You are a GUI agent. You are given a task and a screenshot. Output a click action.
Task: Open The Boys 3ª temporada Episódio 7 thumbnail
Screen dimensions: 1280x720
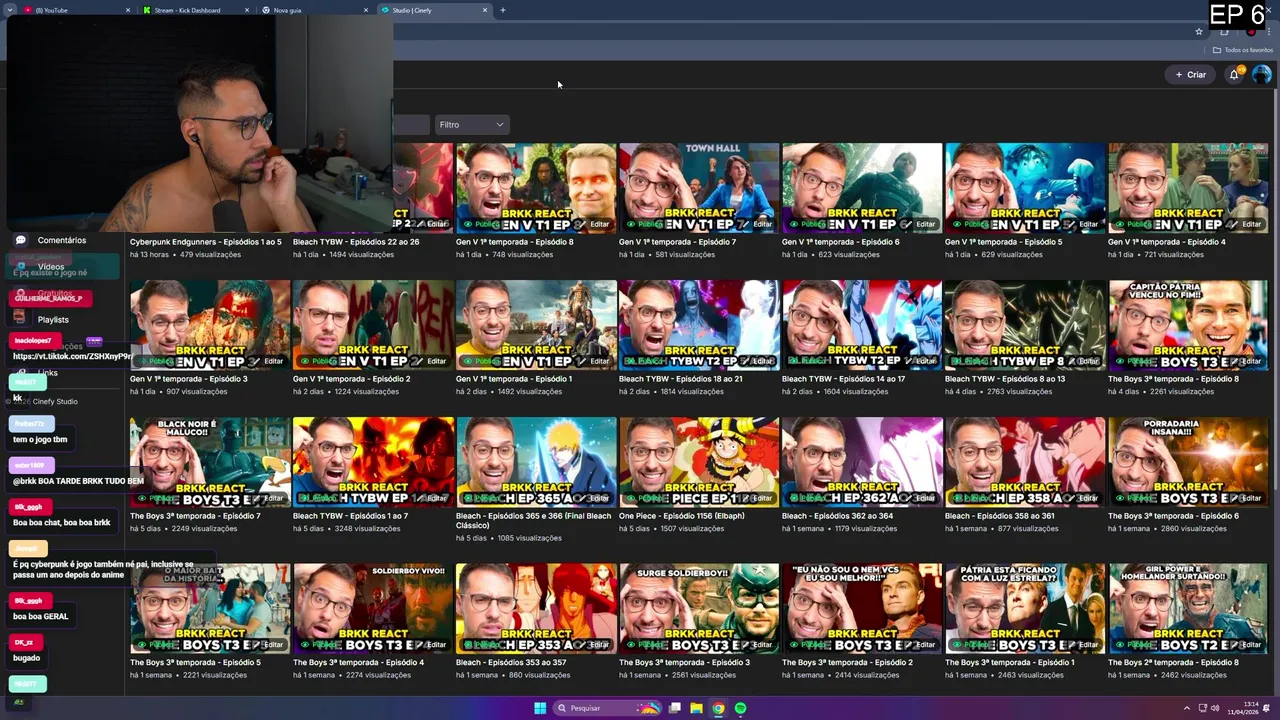210,462
